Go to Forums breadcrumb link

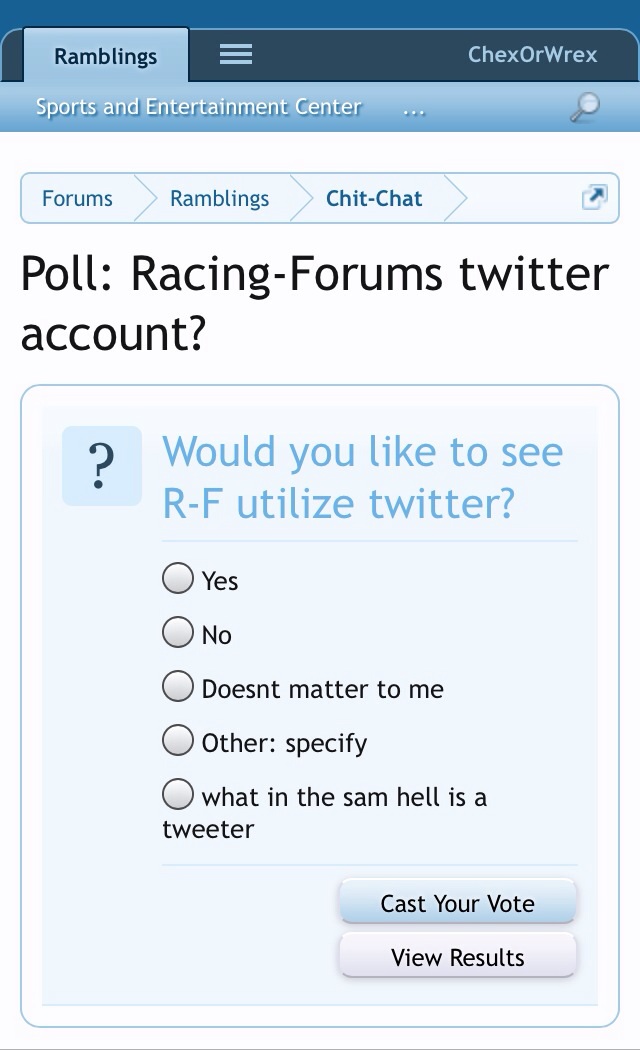[x=77, y=198]
